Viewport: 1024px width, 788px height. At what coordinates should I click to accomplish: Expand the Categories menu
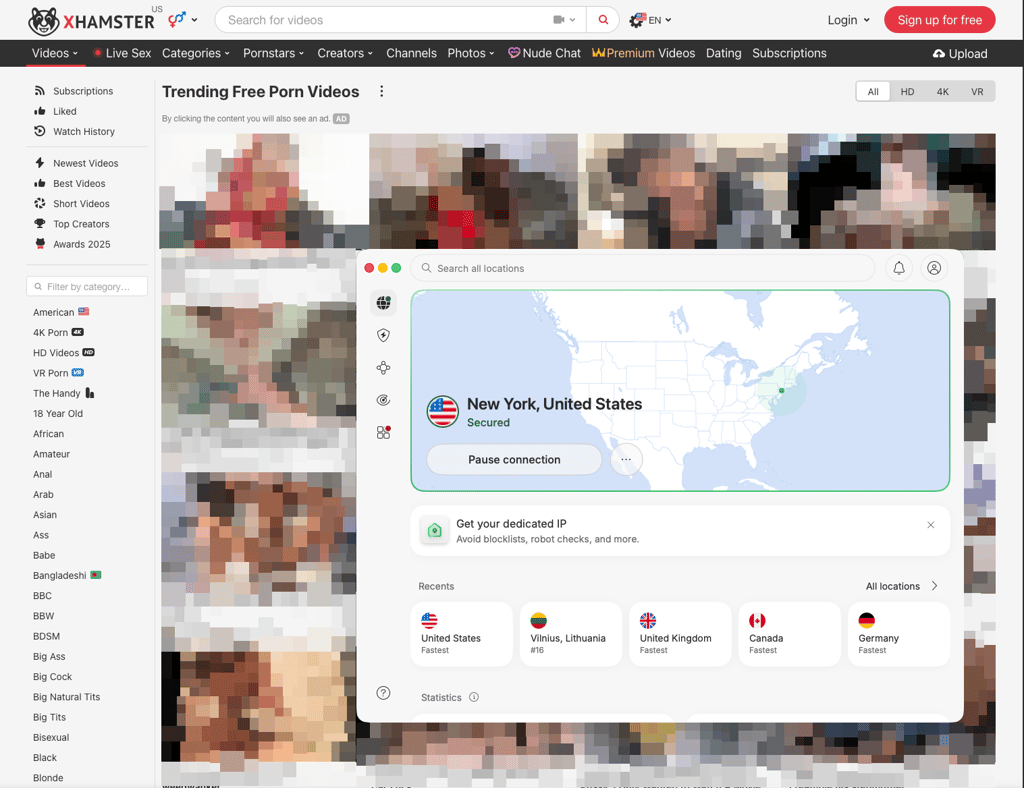(x=196, y=53)
